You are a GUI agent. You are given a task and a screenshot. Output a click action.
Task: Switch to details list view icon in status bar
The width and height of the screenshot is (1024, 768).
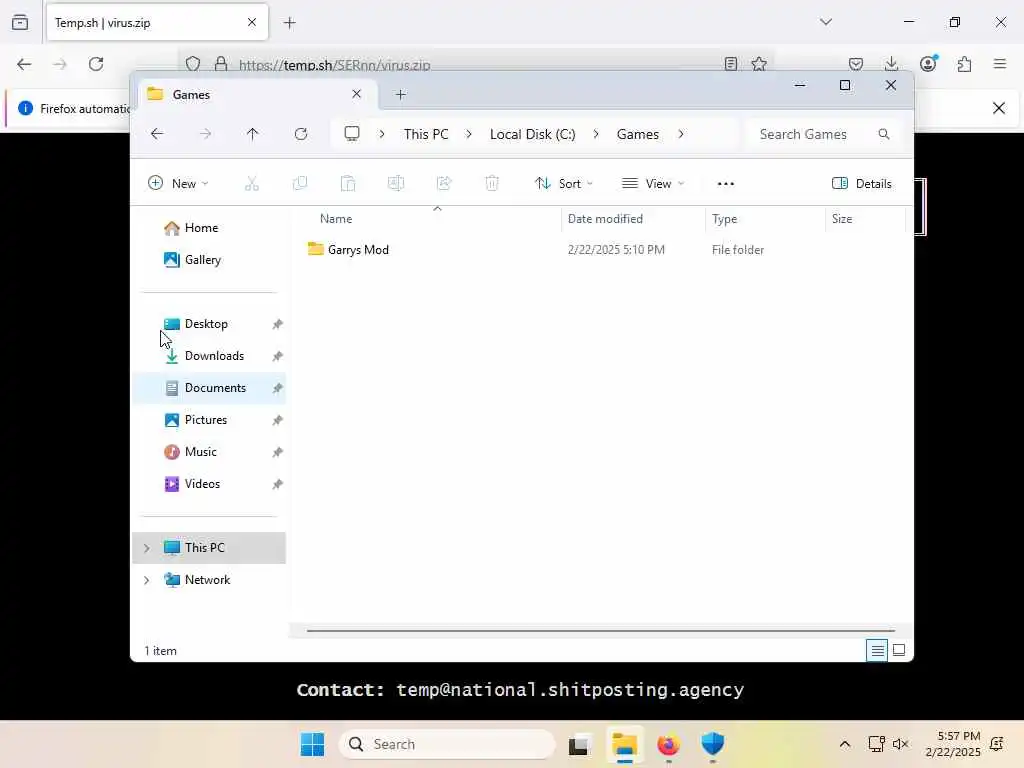pyautogui.click(x=877, y=650)
